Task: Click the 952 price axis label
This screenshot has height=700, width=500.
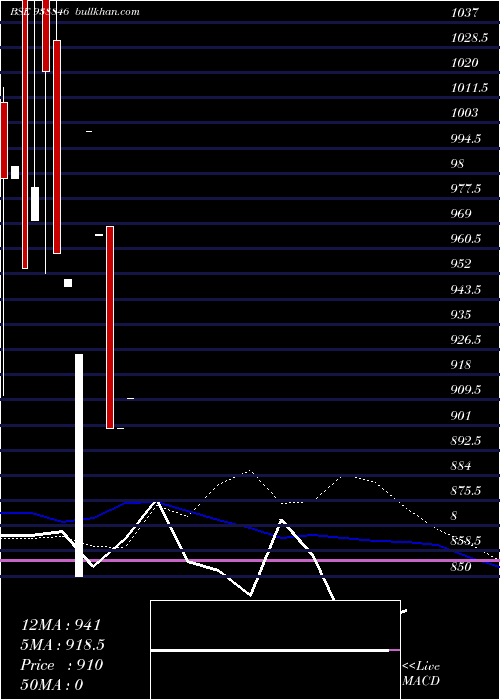Action: 461,264
